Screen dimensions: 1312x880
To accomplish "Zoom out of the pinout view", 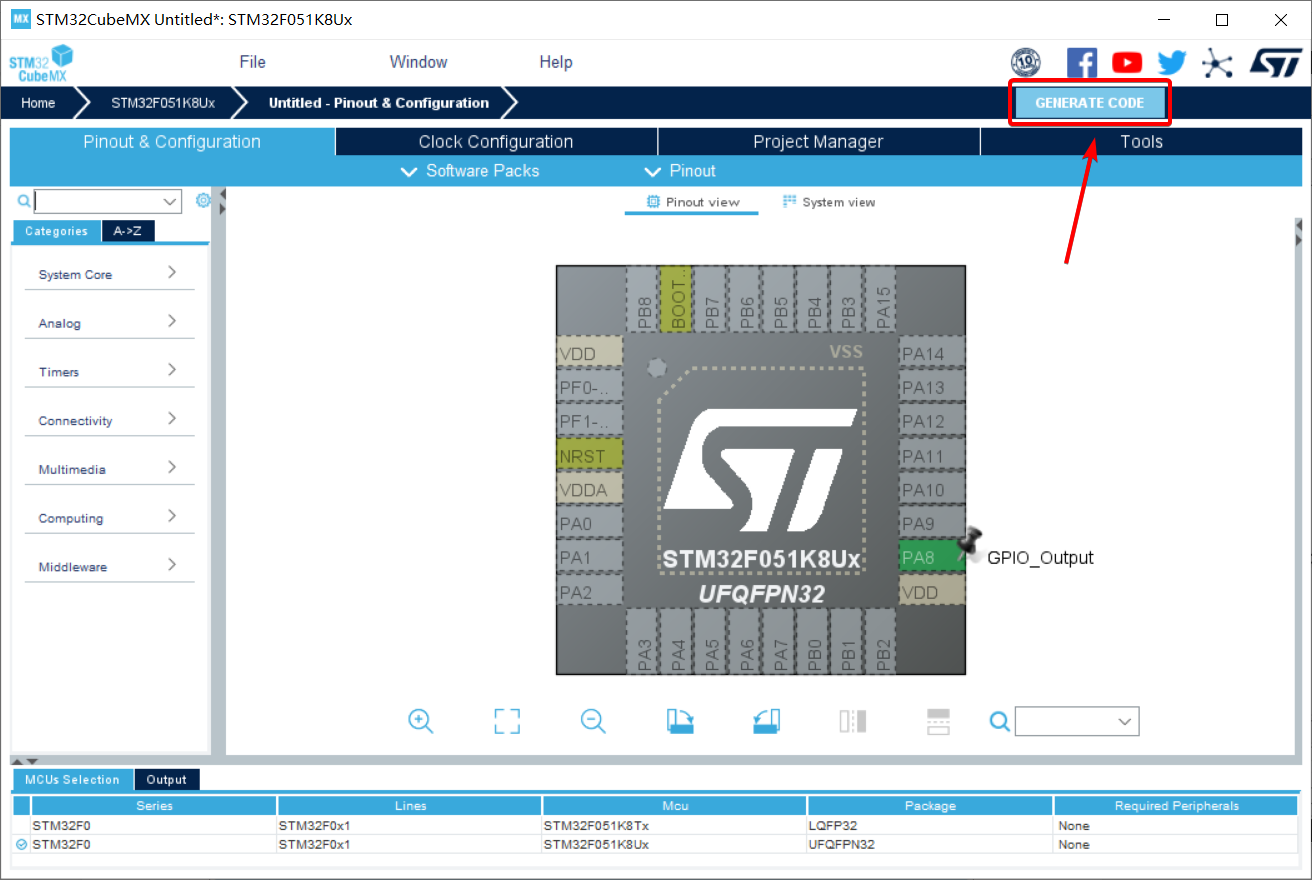I will click(593, 721).
